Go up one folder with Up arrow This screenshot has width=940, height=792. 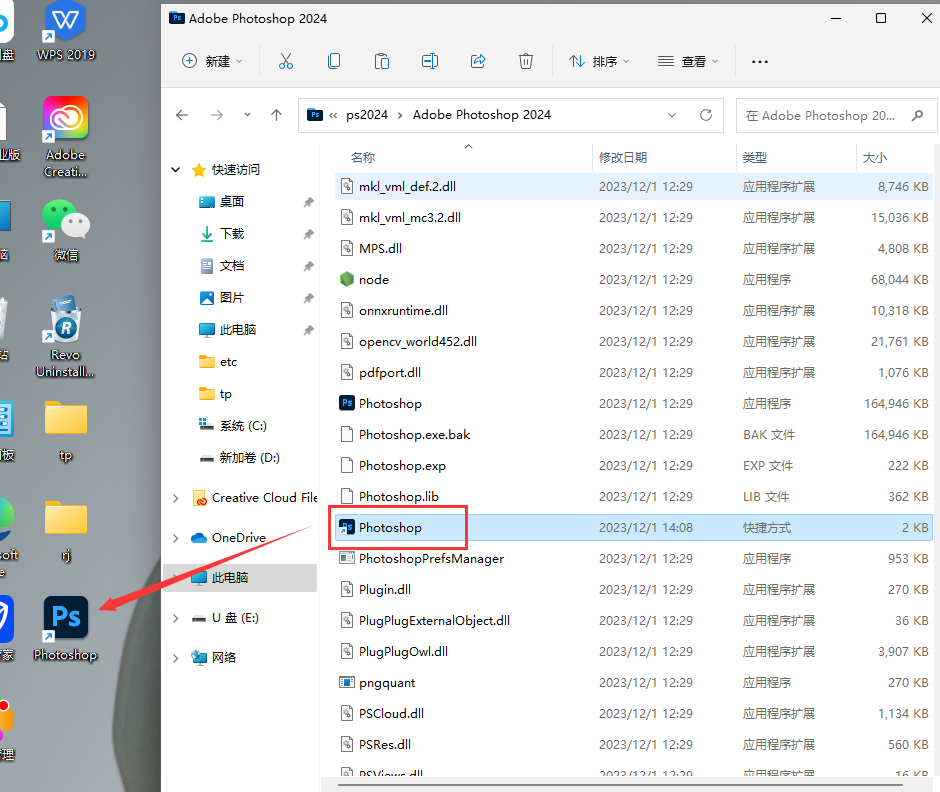tap(277, 115)
